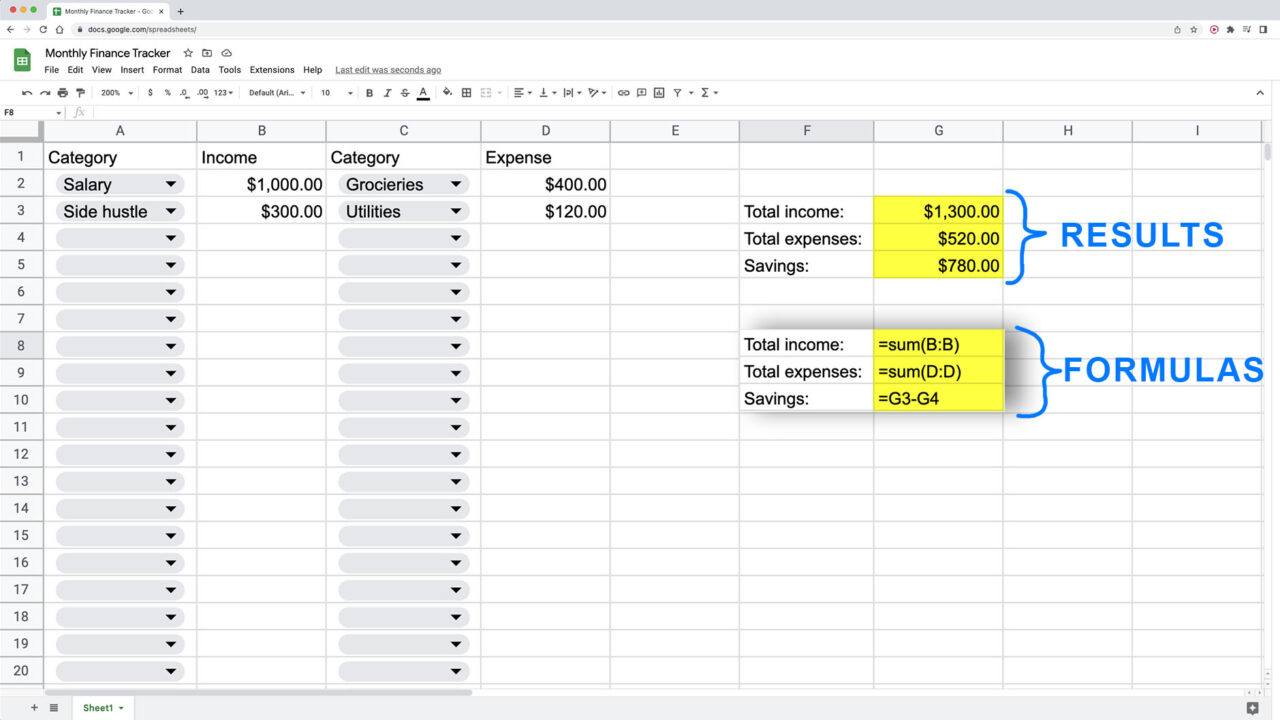Open the text color picker
Image resolution: width=1280 pixels, height=720 pixels.
[423, 92]
